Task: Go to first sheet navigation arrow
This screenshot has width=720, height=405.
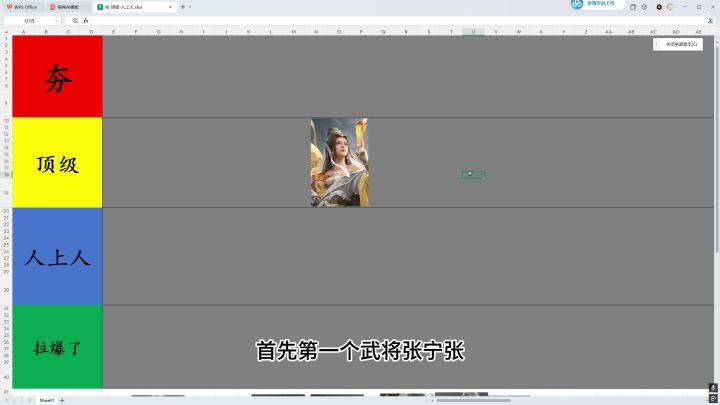Action: pos(6,400)
